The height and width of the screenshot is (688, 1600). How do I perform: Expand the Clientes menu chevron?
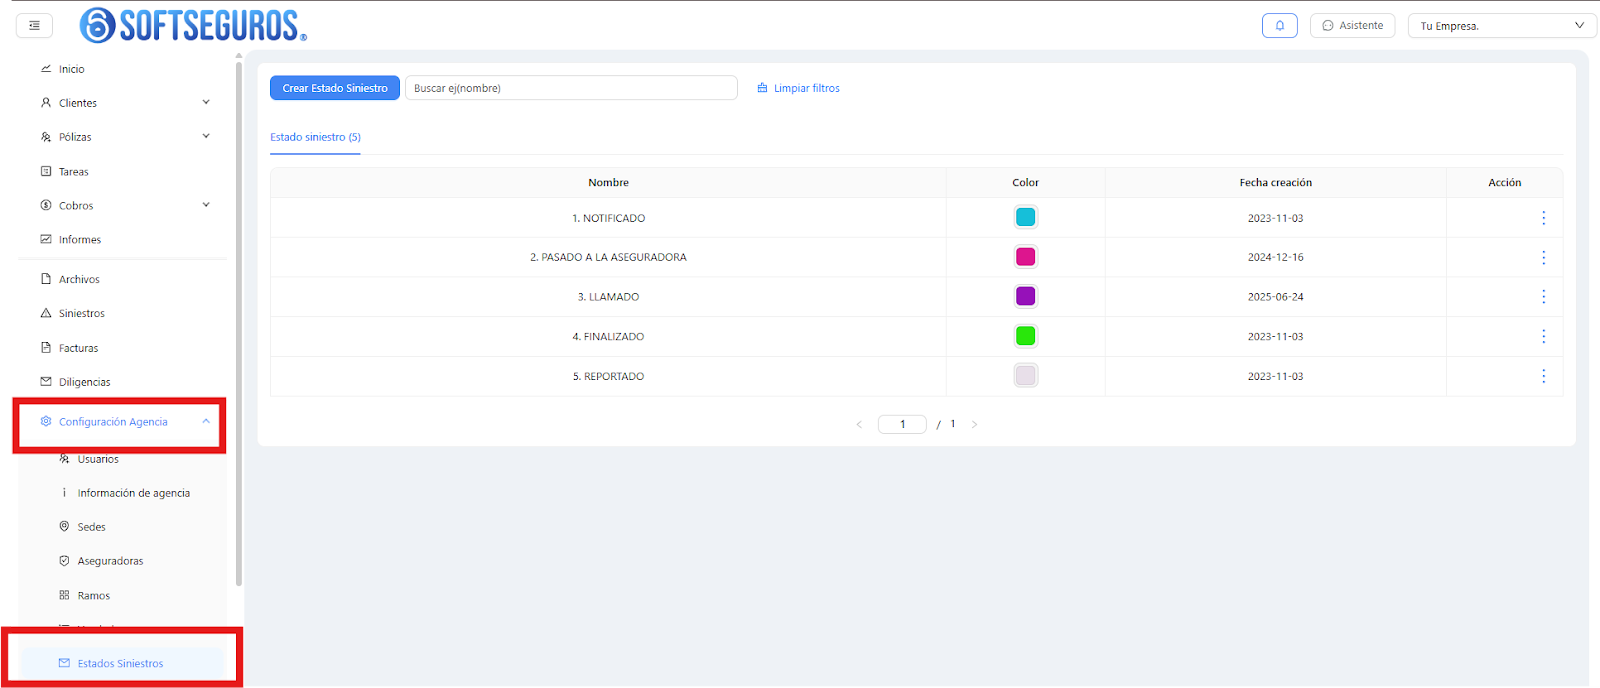206,102
